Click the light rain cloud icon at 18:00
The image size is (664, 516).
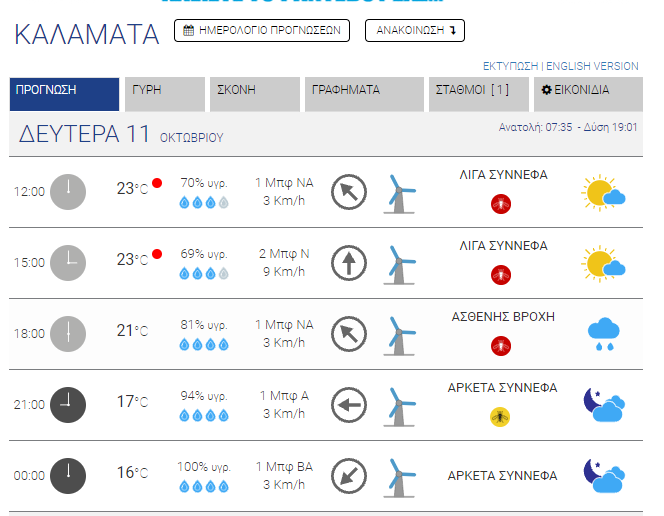pyautogui.click(x=605, y=333)
